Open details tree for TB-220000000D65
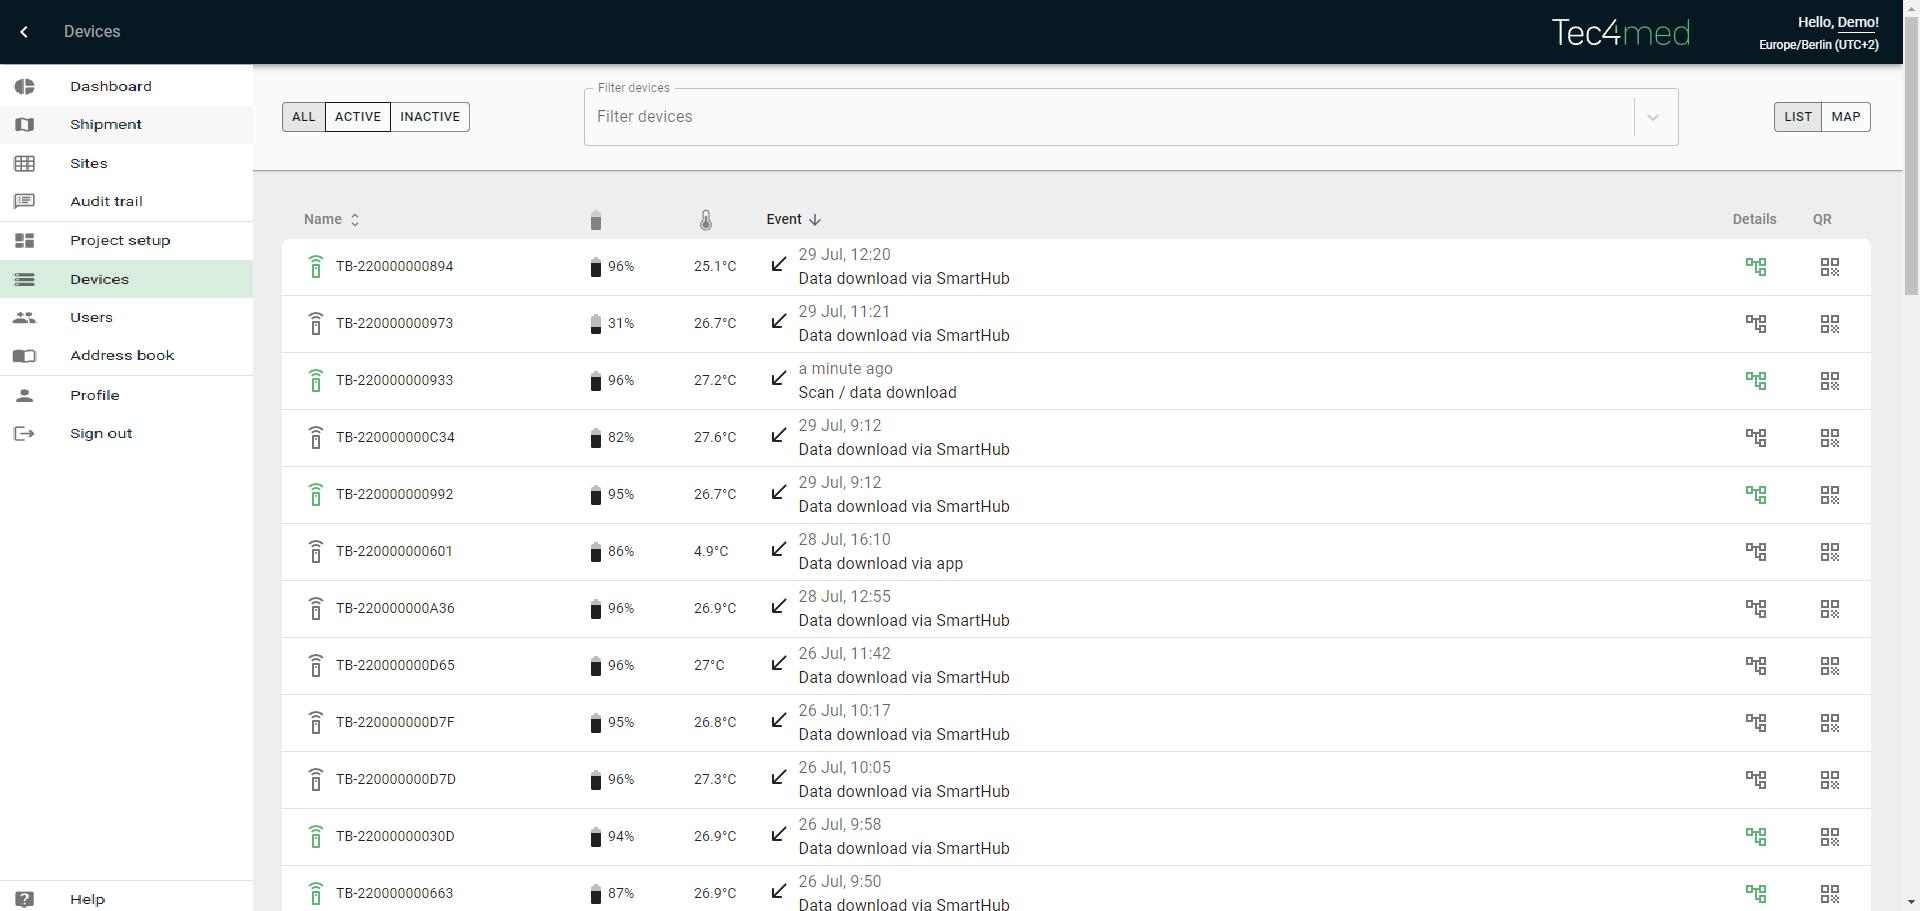Image resolution: width=1920 pixels, height=911 pixels. [x=1756, y=666]
